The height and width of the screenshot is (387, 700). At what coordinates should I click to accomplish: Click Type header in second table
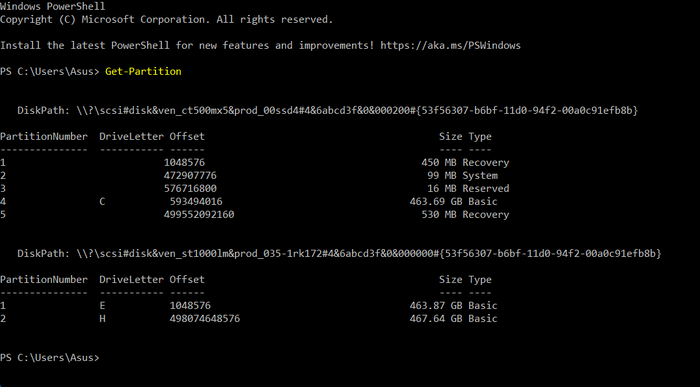click(480, 280)
